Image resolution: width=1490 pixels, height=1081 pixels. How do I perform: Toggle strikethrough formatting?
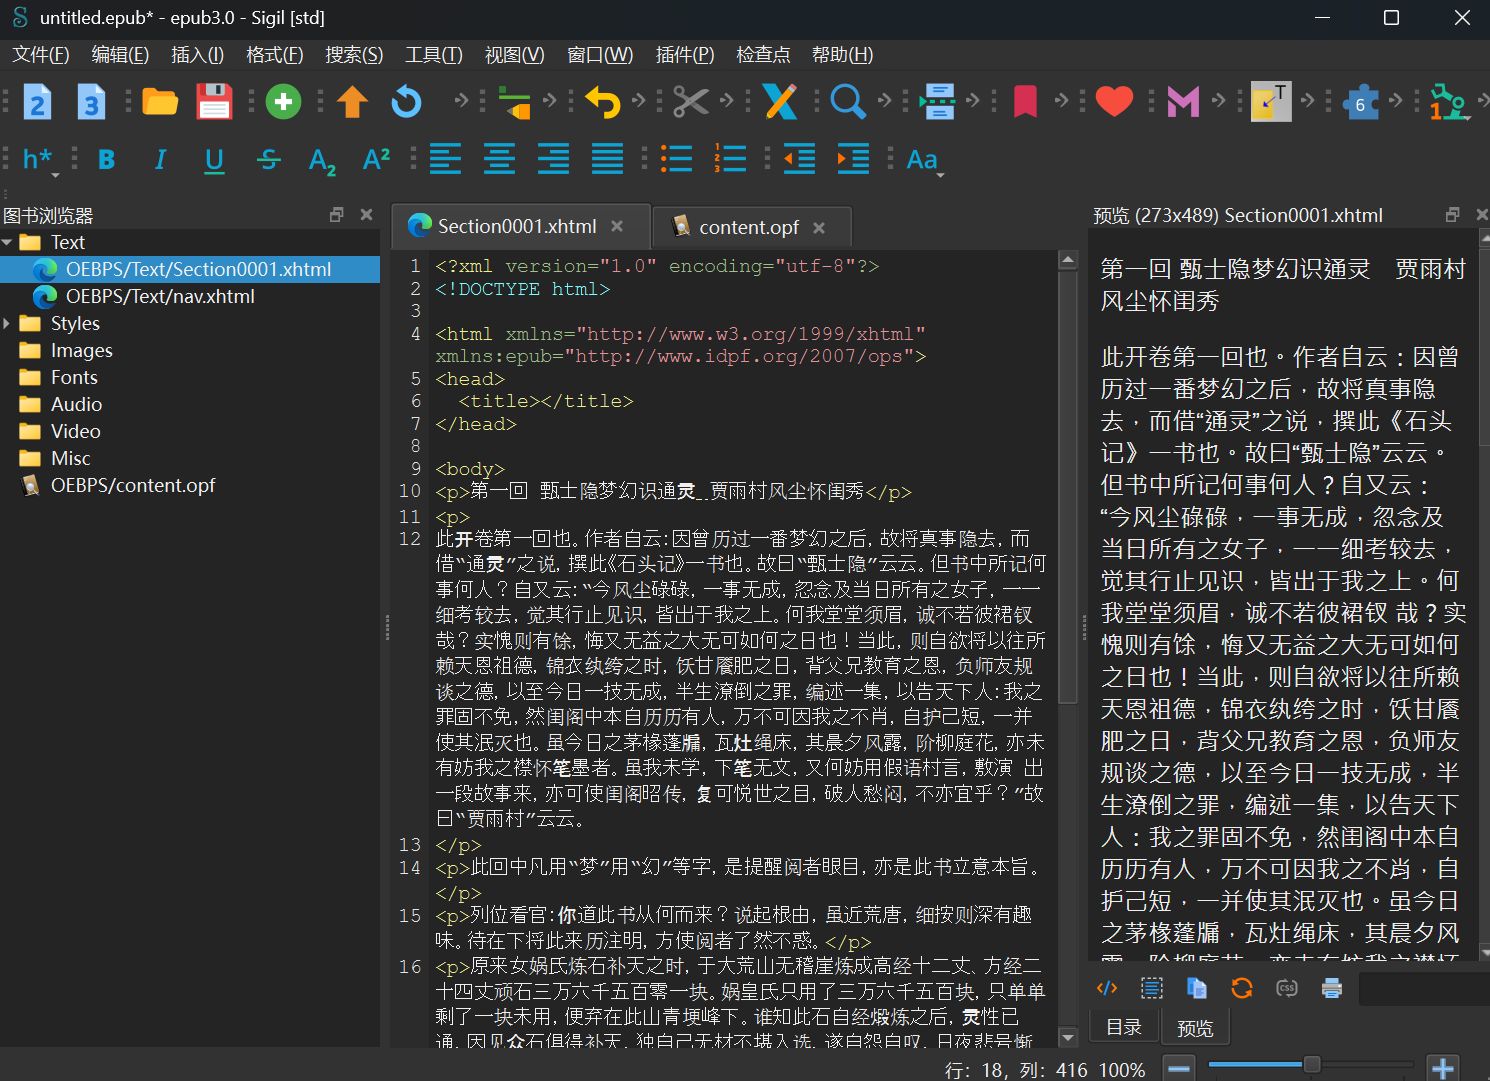pos(268,160)
